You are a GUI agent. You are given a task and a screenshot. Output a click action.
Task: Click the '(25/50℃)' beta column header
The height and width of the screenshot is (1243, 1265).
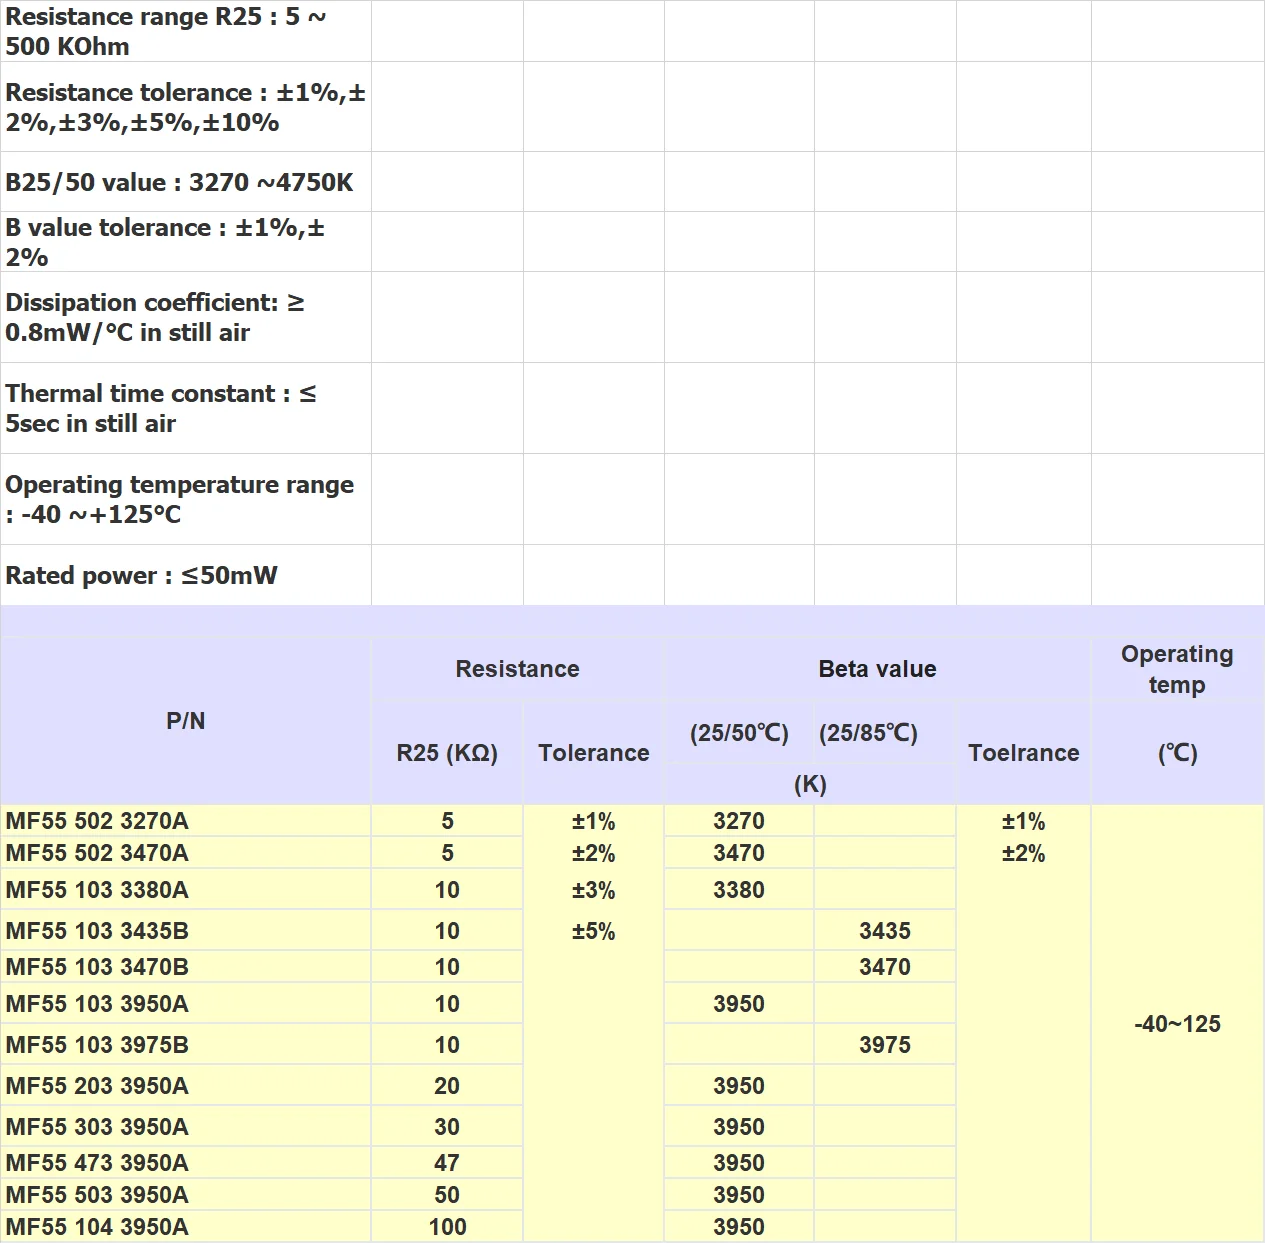pyautogui.click(x=739, y=733)
